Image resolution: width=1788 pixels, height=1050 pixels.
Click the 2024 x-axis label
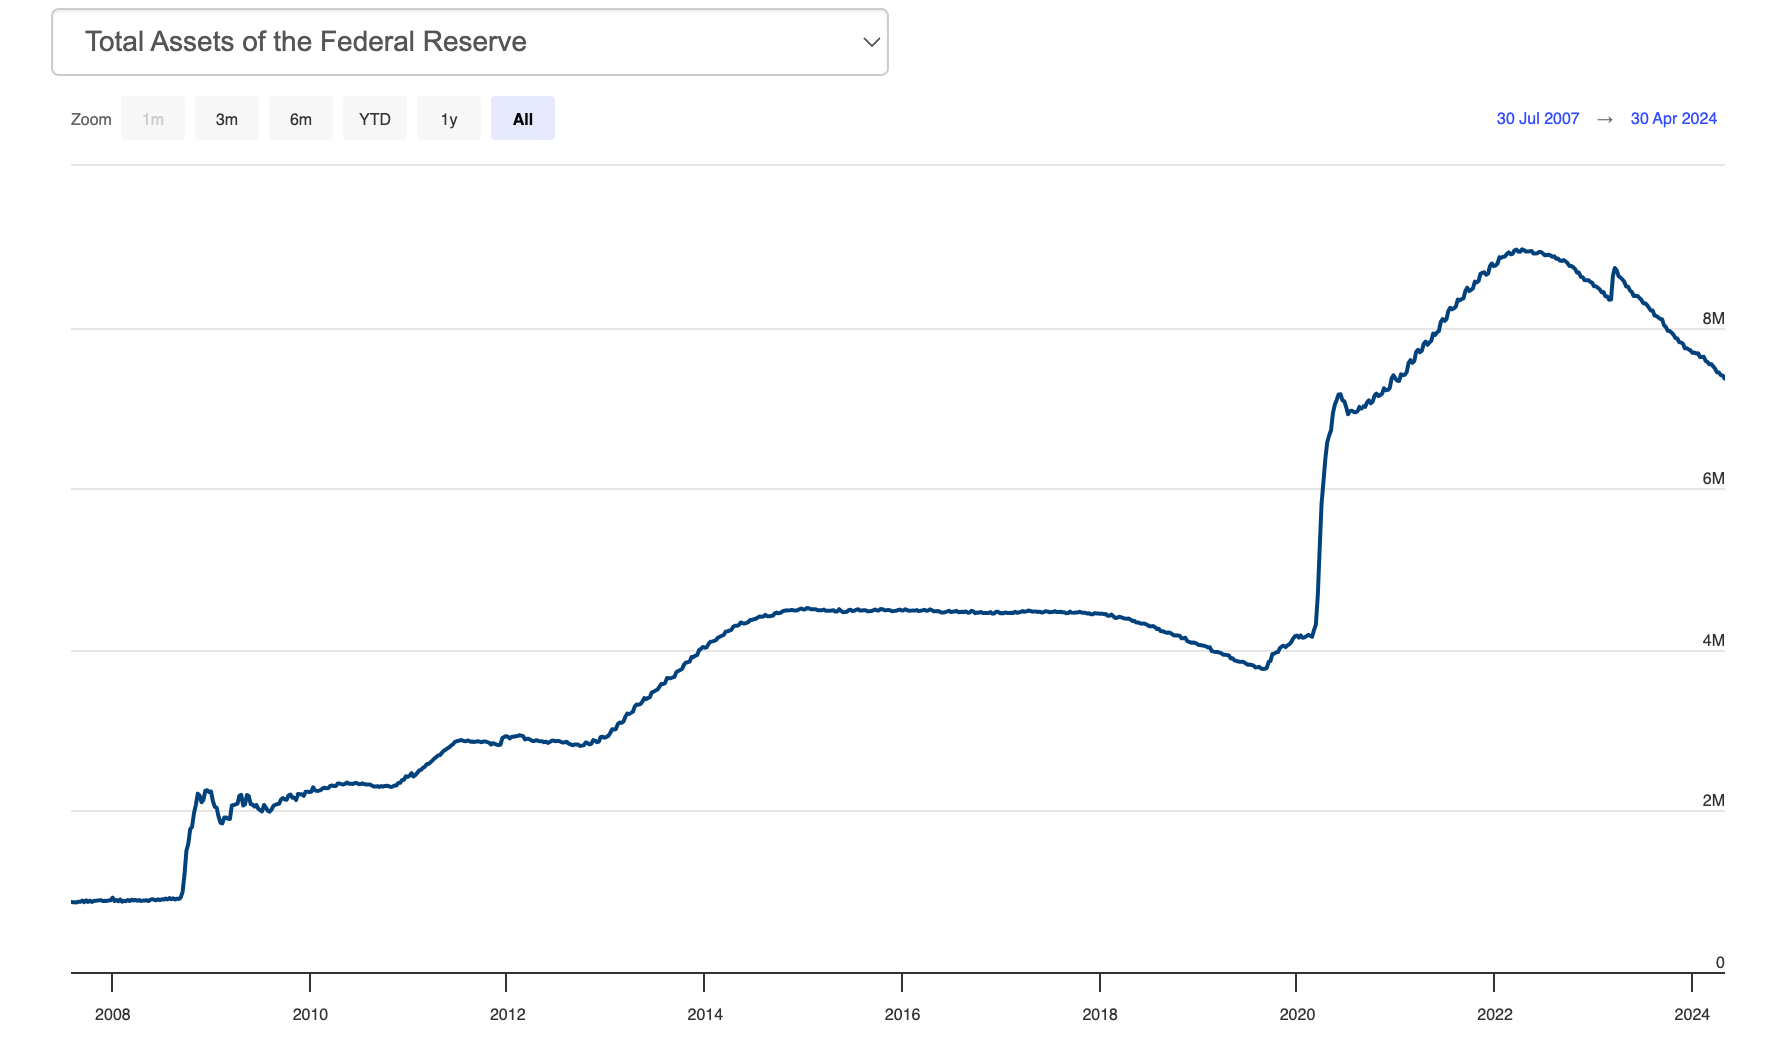(1692, 1014)
